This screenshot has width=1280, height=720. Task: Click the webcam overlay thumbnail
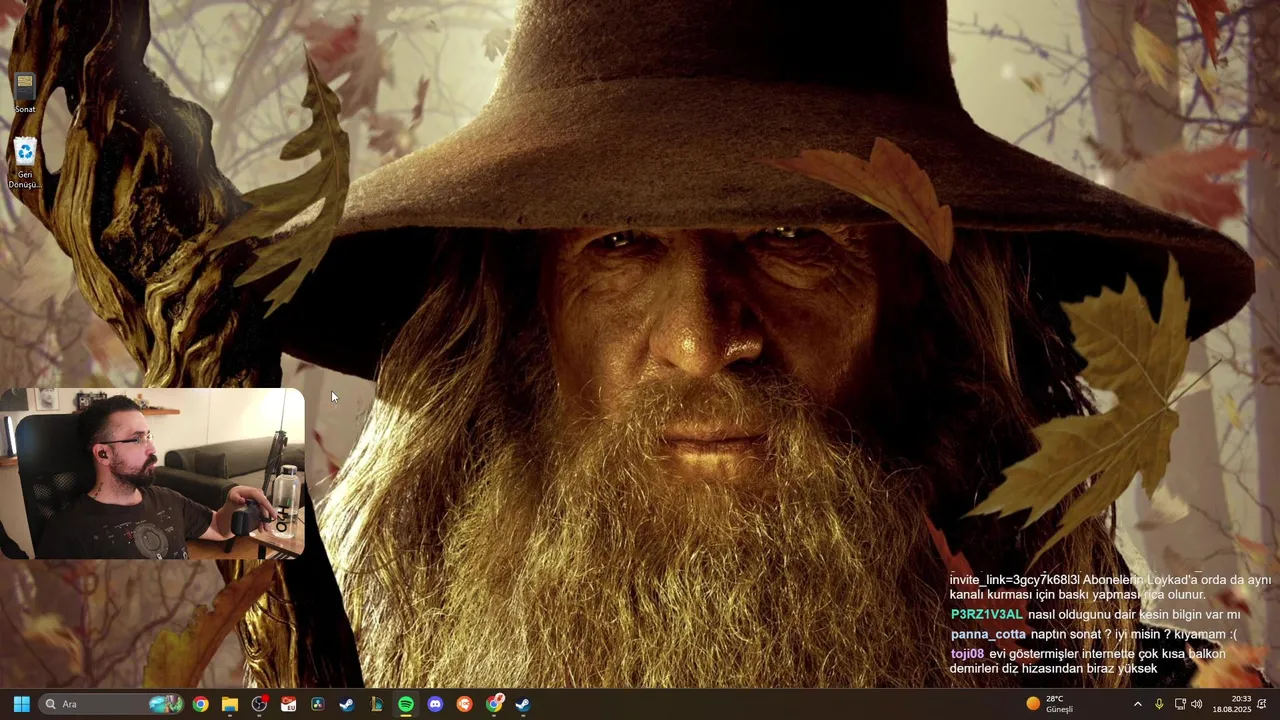point(152,473)
